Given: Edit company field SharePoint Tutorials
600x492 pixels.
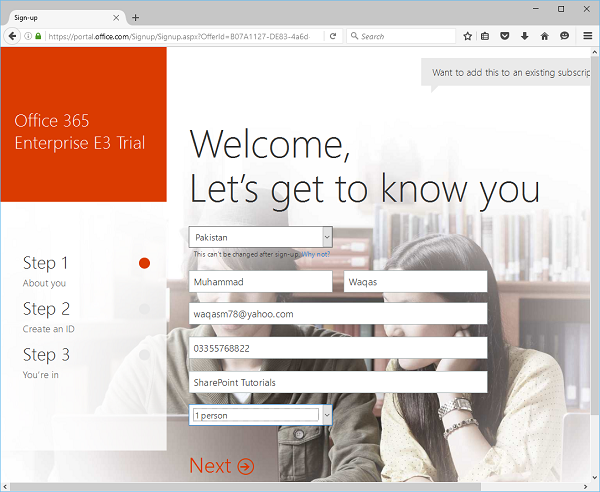Looking at the screenshot, I should [x=338, y=382].
